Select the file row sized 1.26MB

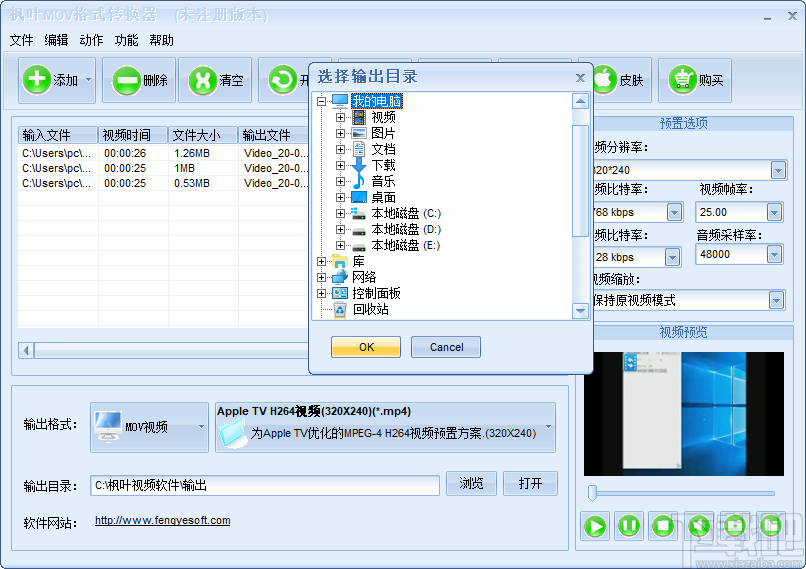[x=164, y=153]
